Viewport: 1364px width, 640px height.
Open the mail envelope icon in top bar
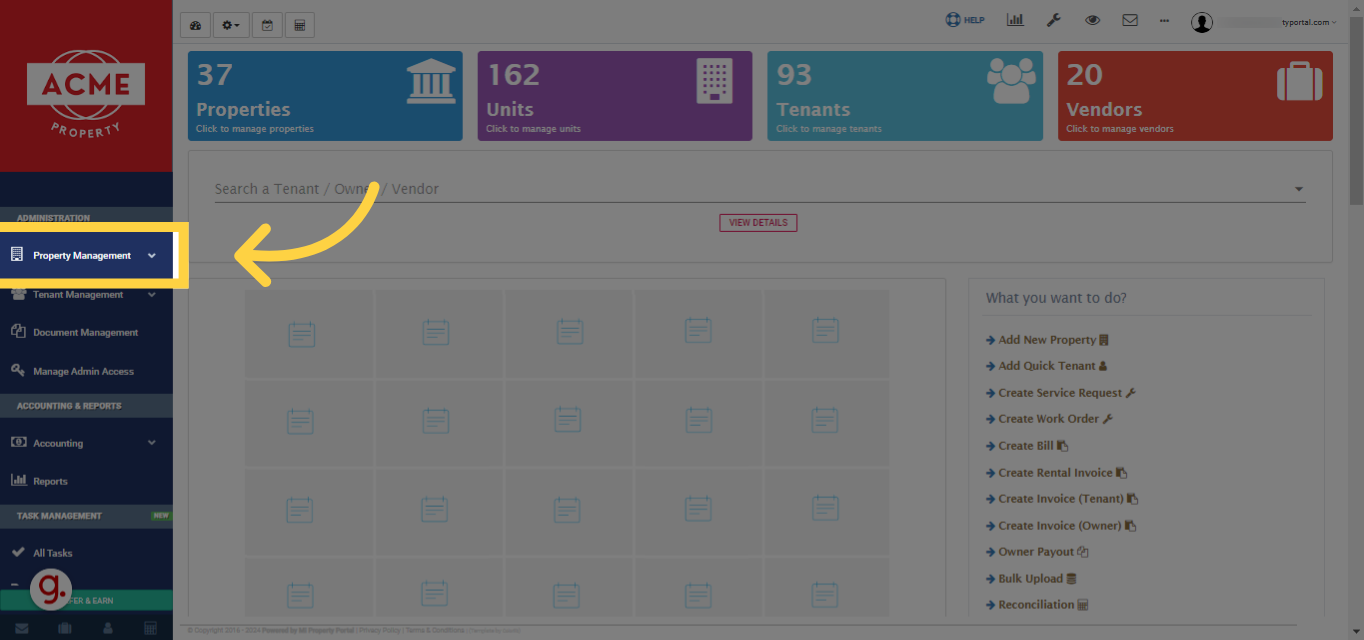[1130, 19]
